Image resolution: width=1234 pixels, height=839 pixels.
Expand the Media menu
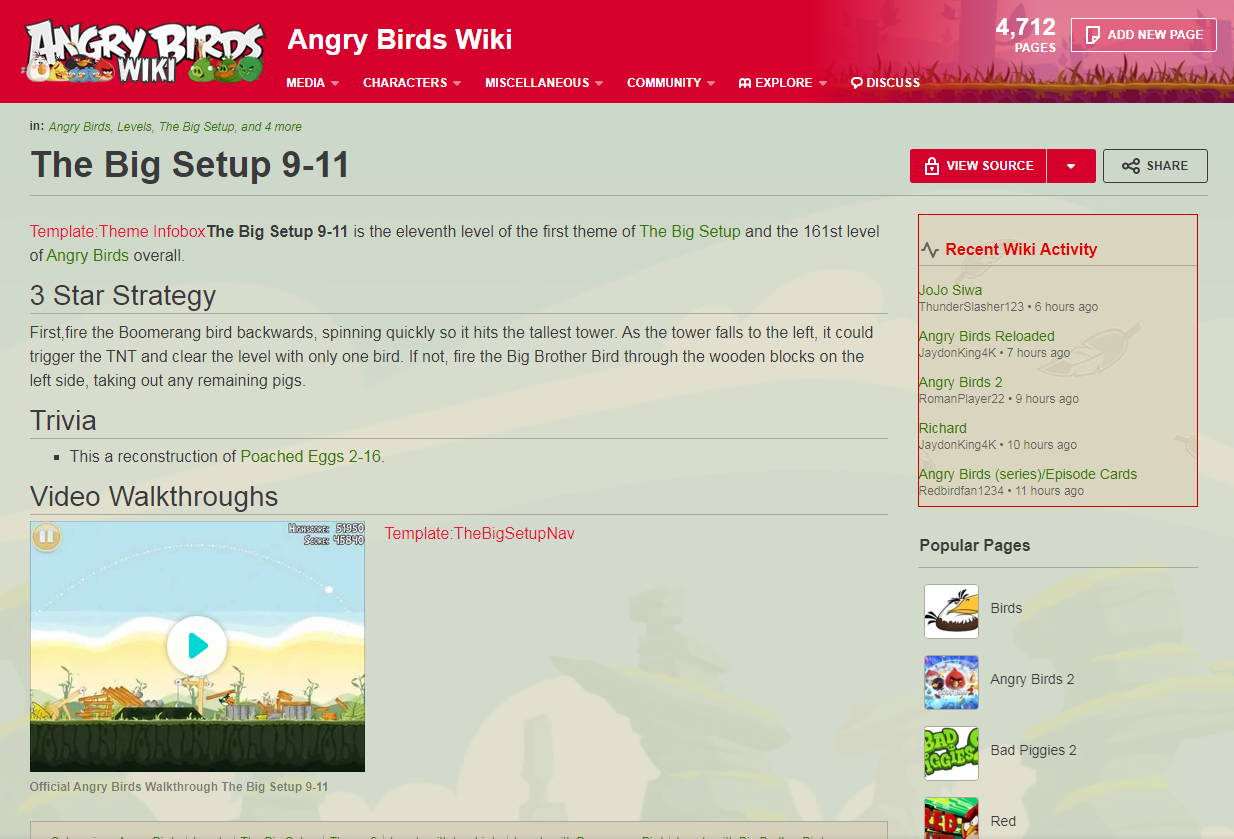pyautogui.click(x=313, y=83)
